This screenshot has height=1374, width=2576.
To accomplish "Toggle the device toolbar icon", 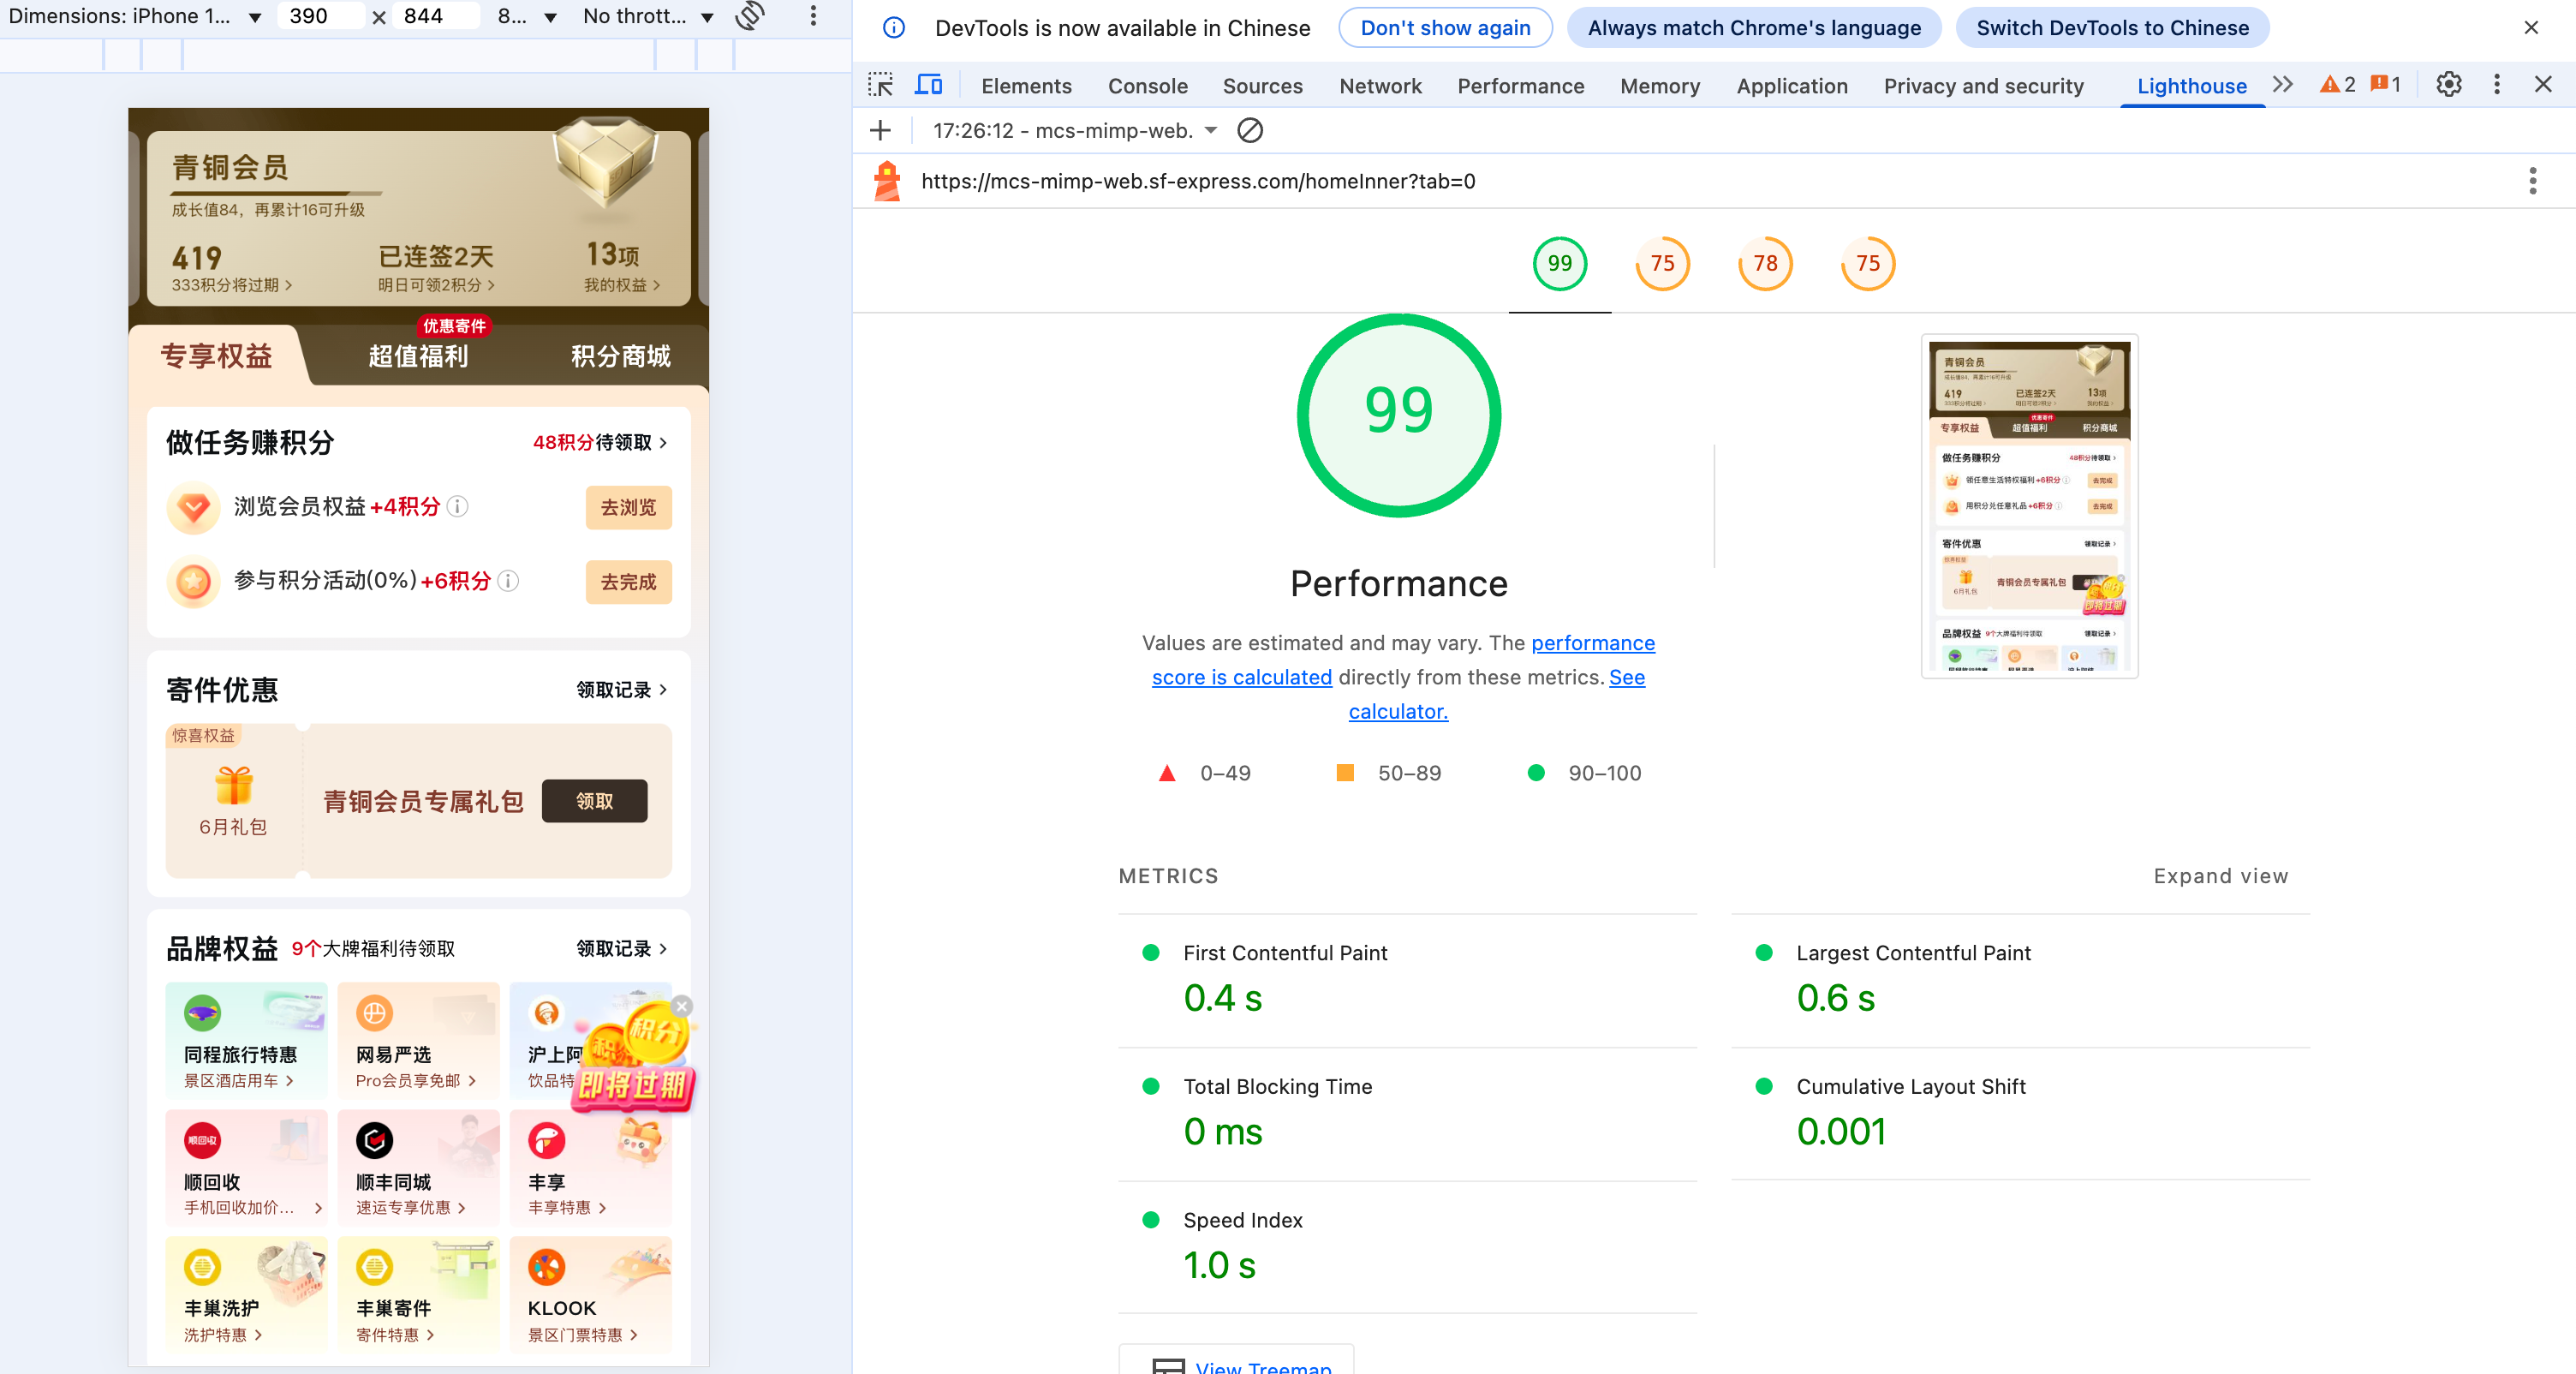I will tap(928, 85).
